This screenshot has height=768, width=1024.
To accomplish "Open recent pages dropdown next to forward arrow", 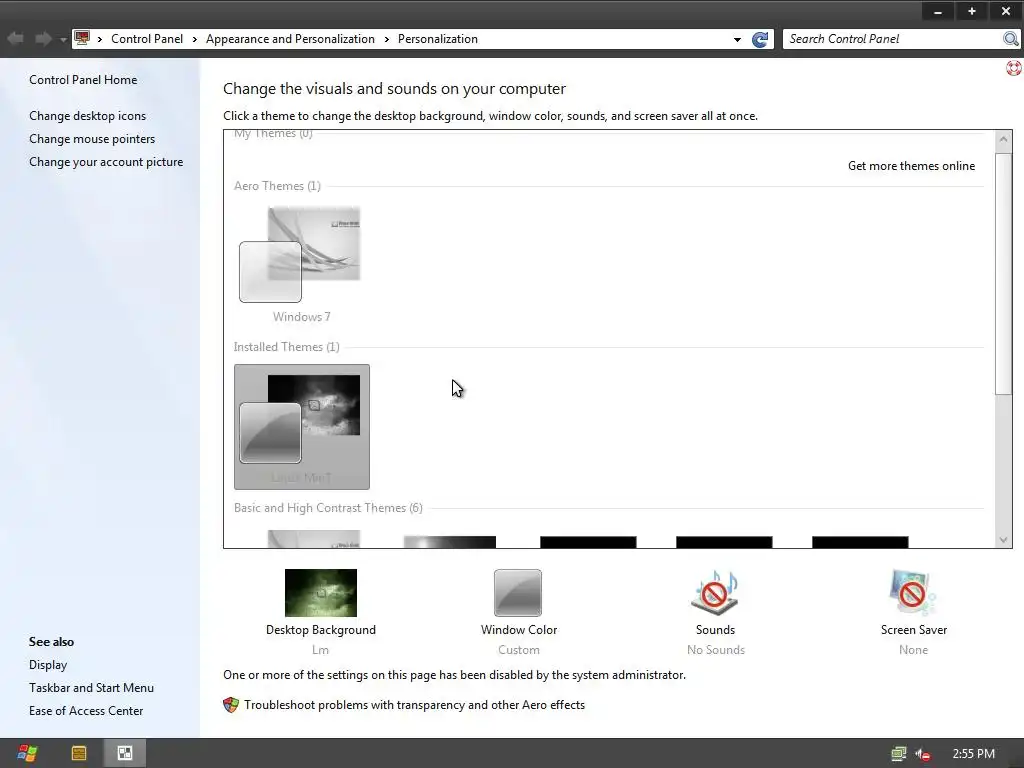I will tap(63, 40).
